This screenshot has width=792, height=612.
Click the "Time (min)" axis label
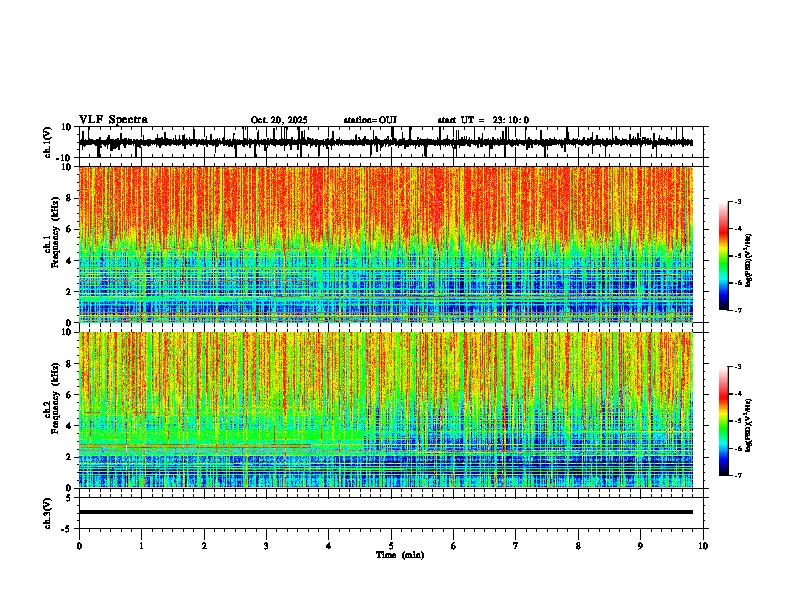coord(400,555)
